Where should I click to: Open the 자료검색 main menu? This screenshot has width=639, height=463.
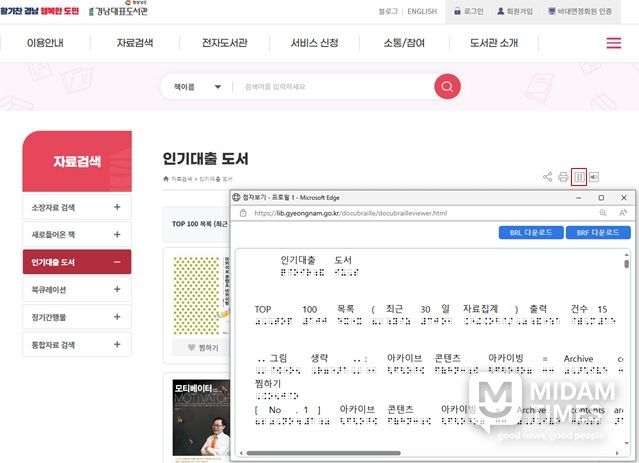pos(135,43)
